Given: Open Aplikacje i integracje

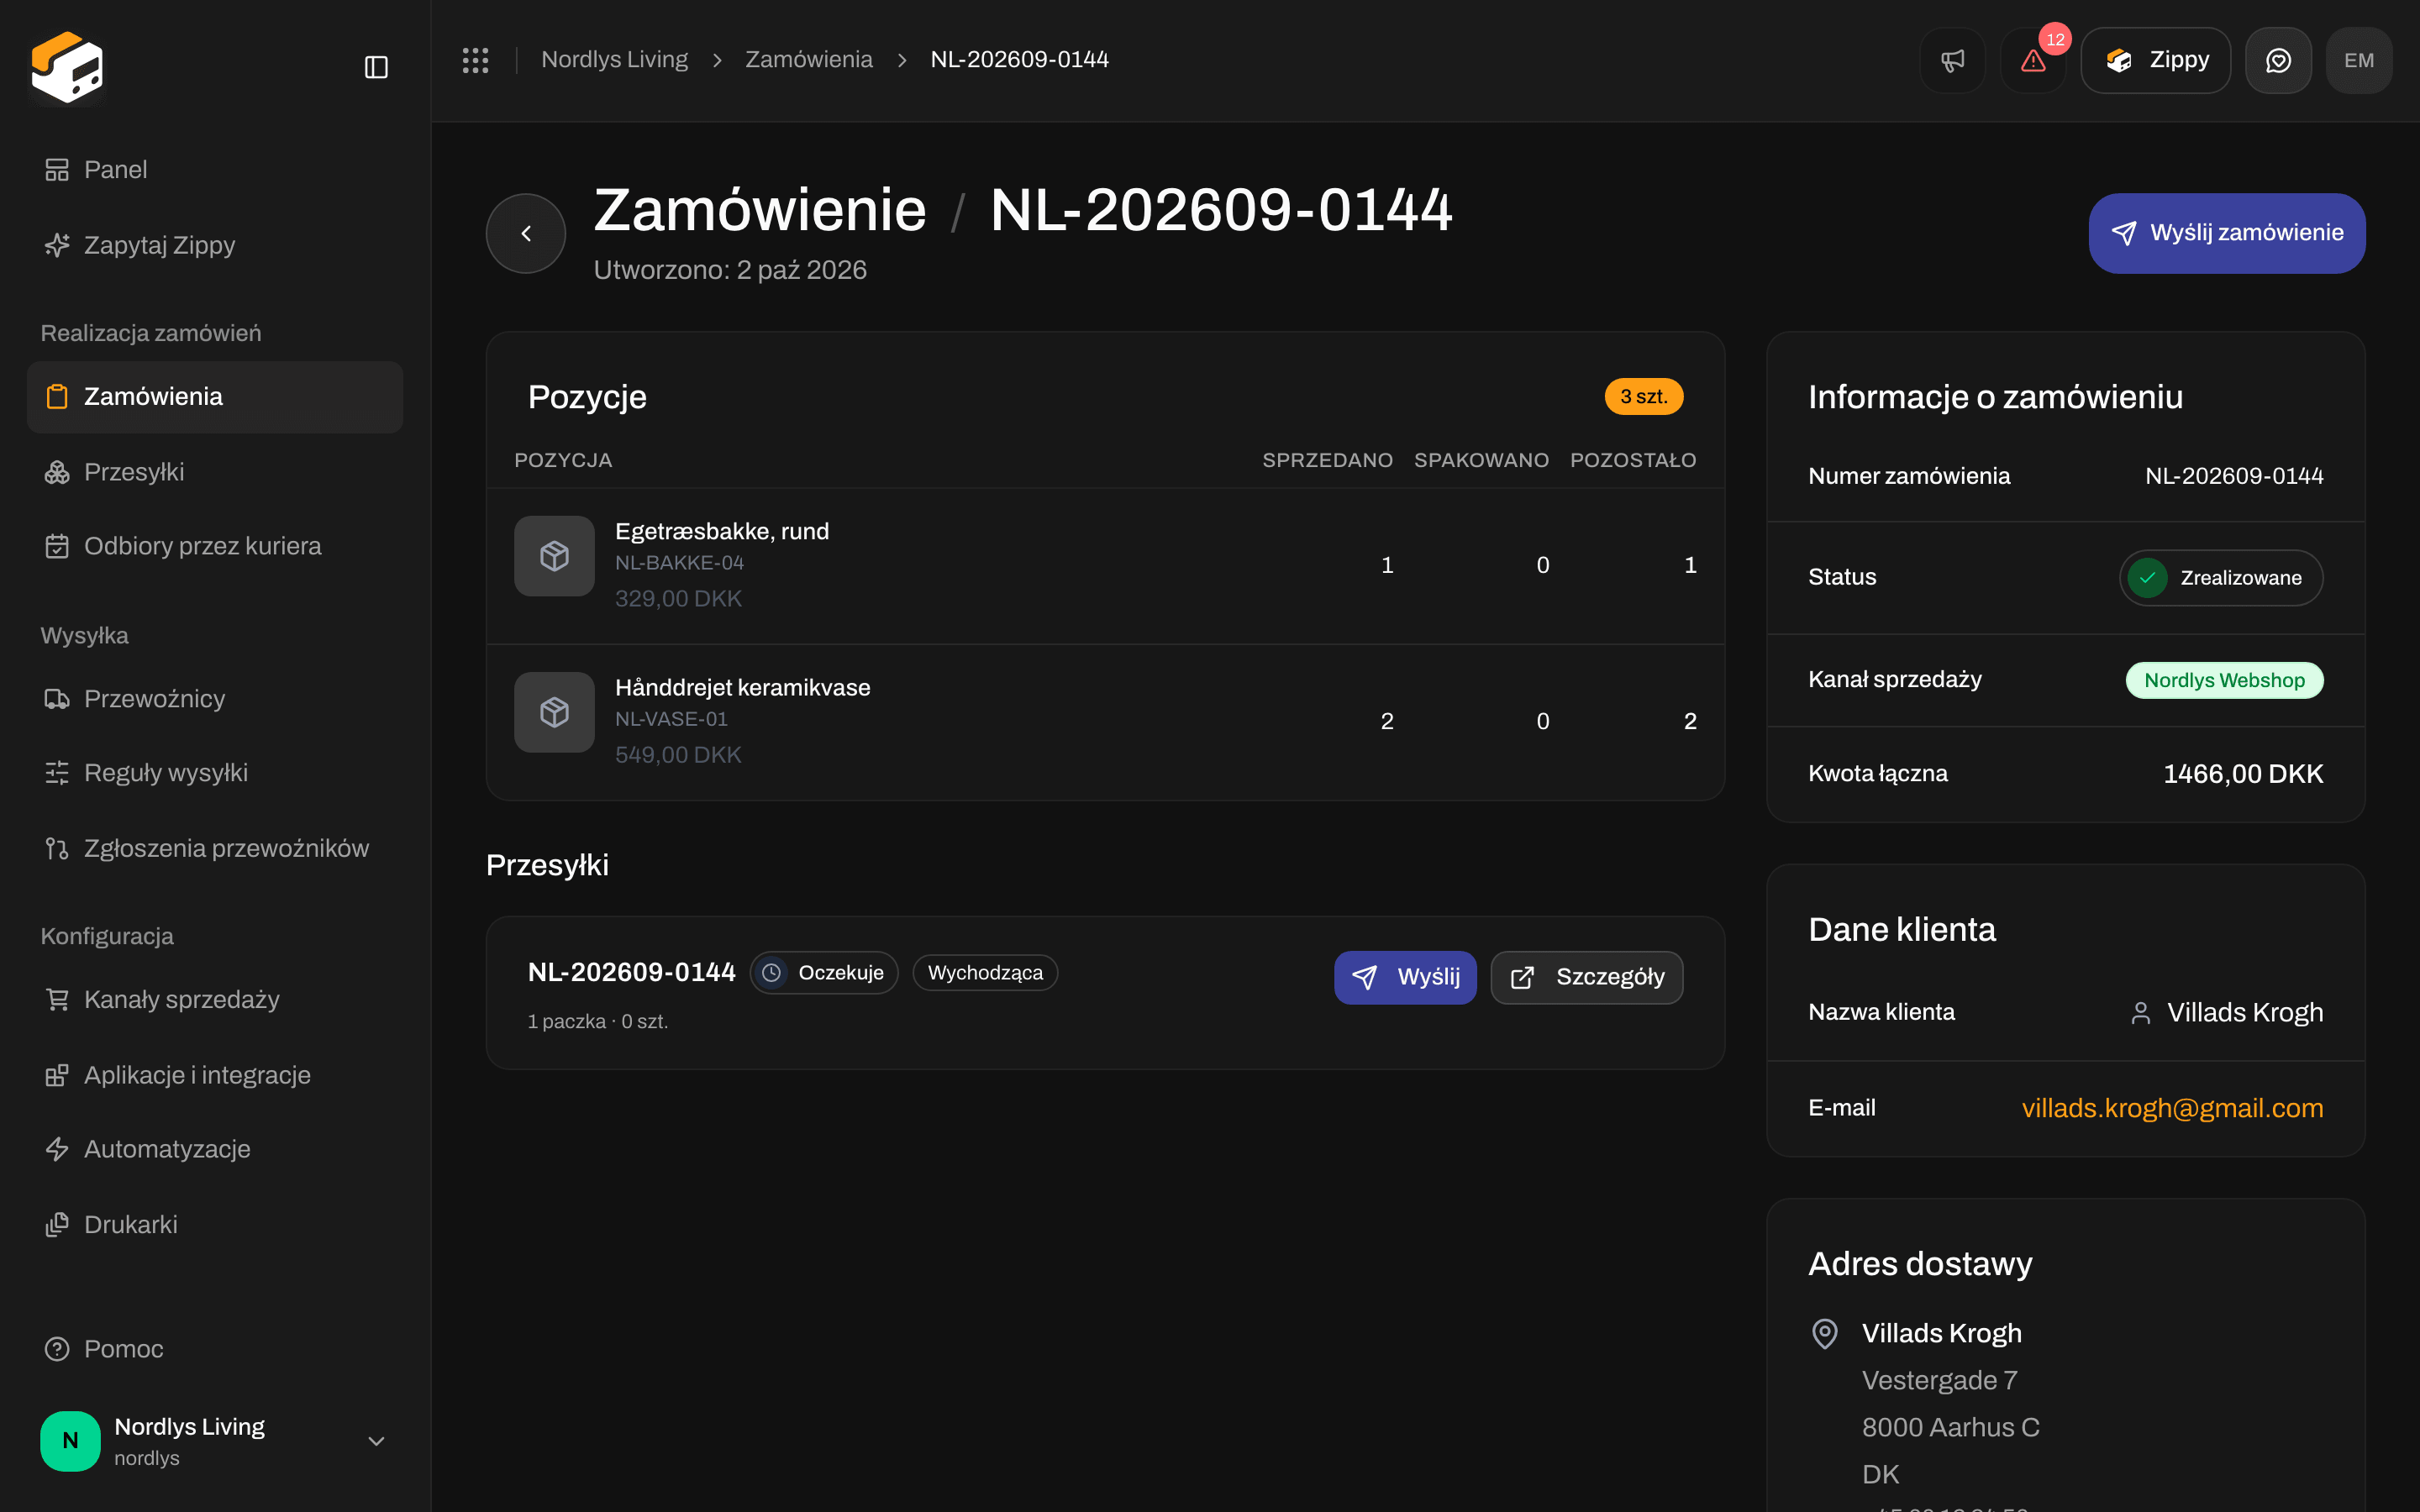Looking at the screenshot, I should (215, 1075).
